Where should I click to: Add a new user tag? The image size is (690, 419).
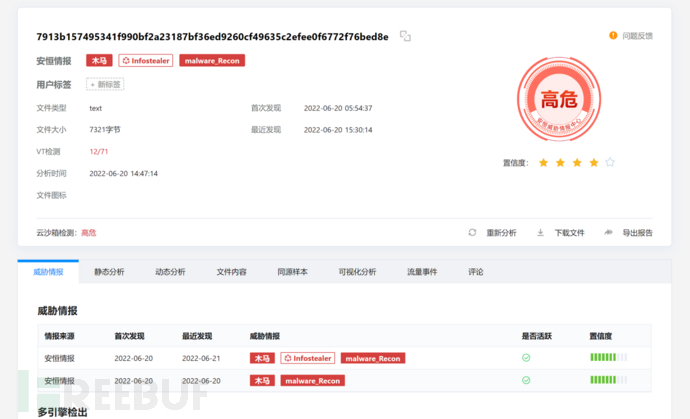[106, 85]
